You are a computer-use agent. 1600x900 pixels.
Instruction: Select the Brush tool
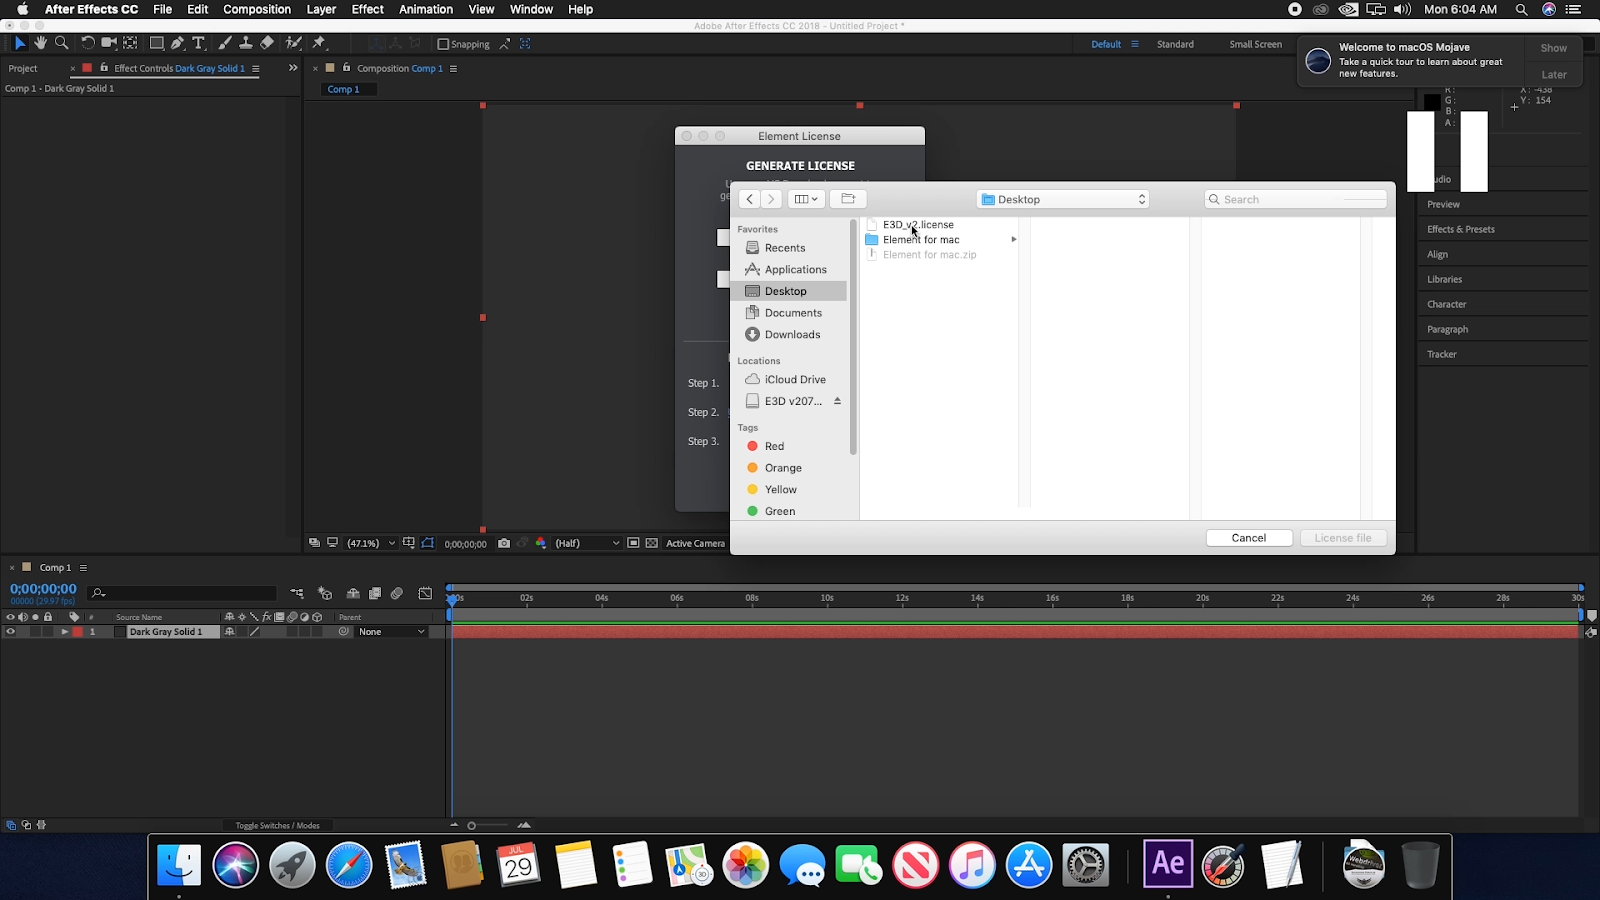tap(225, 43)
